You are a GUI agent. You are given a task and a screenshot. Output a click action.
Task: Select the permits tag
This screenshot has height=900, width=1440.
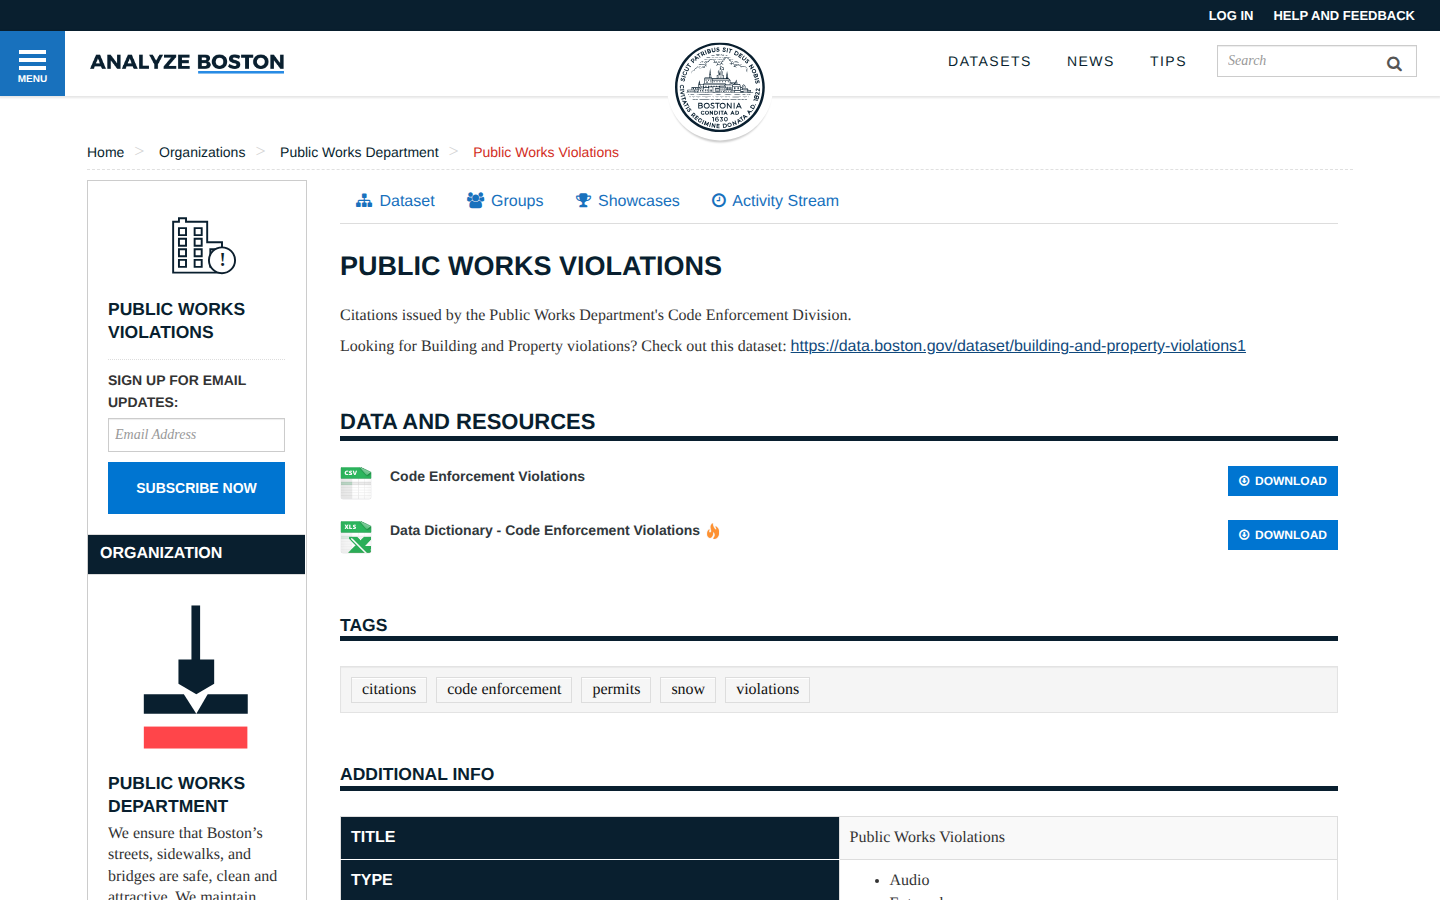tap(616, 689)
